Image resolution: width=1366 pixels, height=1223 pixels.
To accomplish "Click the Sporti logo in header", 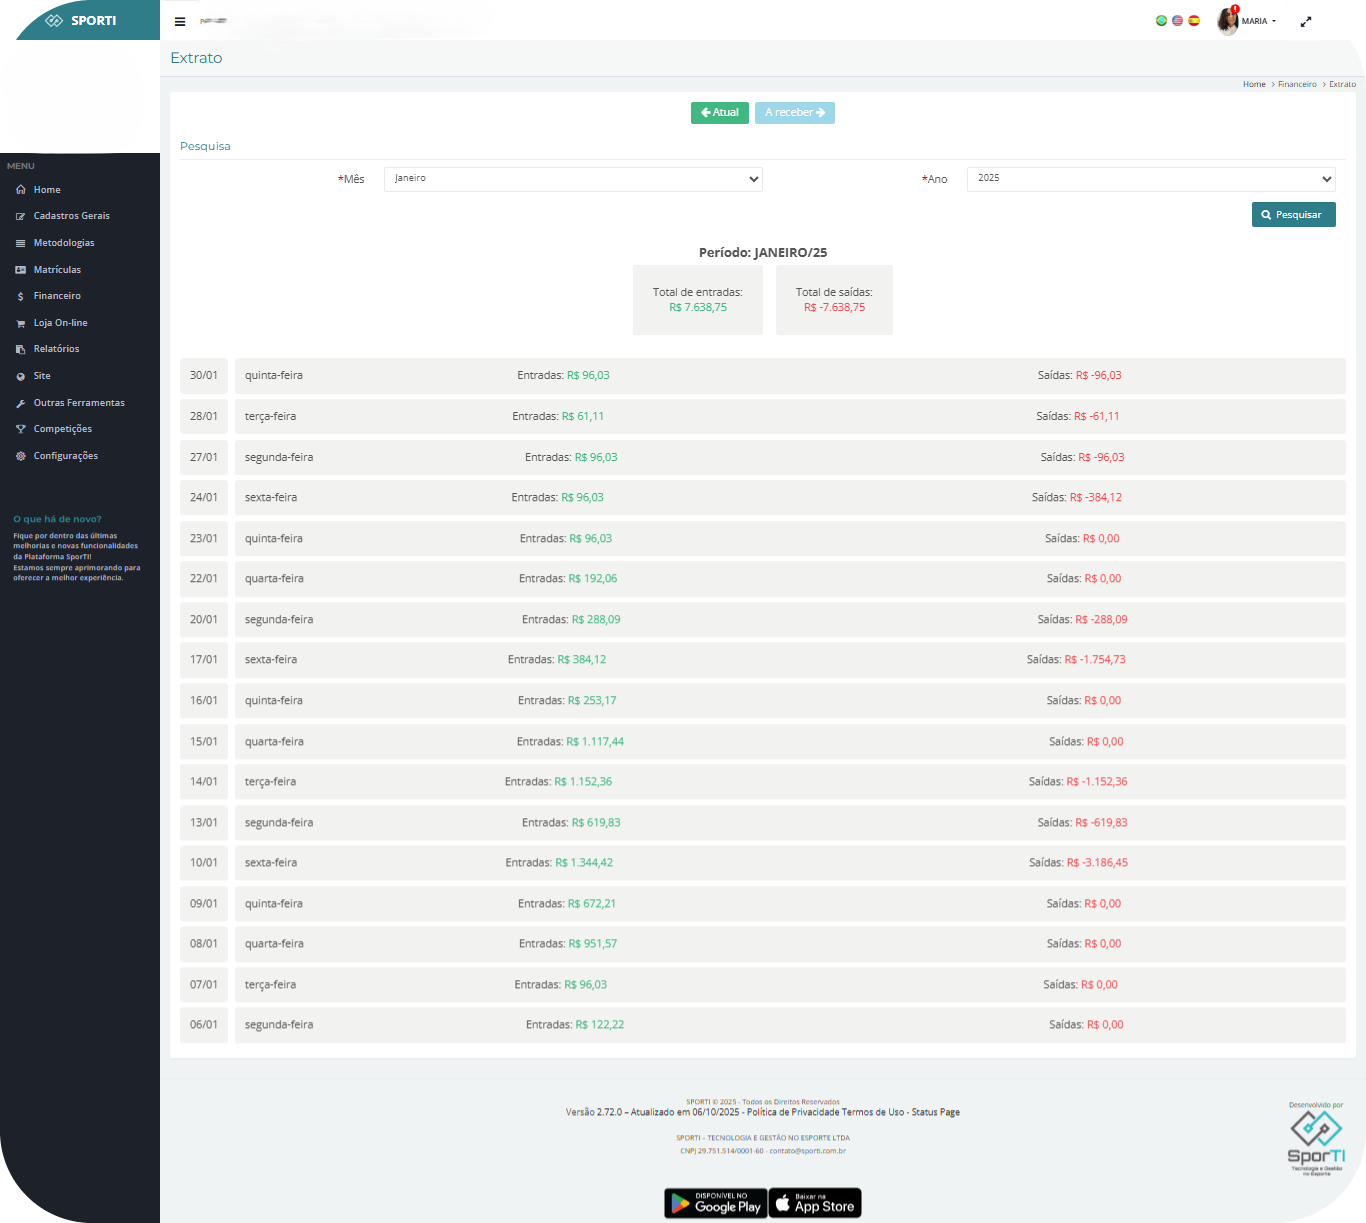I will (x=81, y=21).
